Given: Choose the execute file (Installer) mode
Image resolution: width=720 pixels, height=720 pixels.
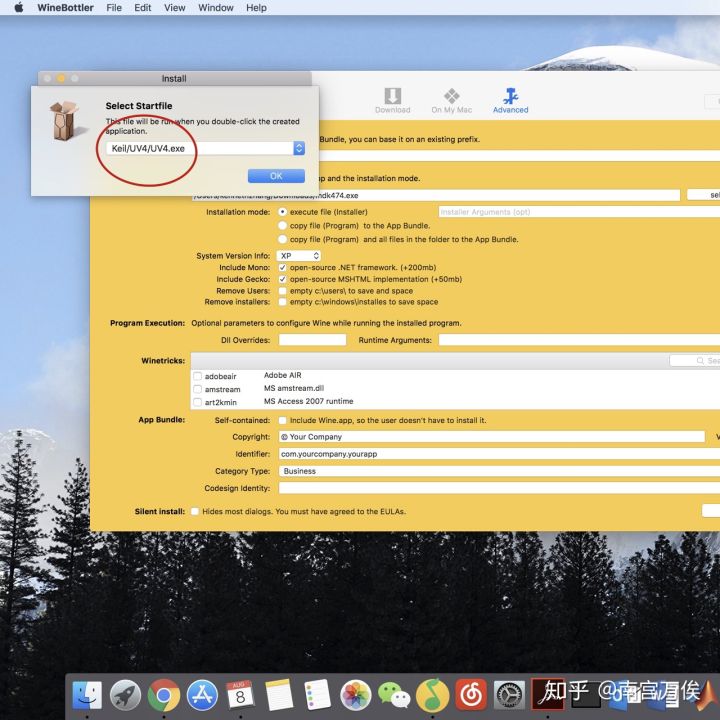Looking at the screenshot, I should [282, 212].
